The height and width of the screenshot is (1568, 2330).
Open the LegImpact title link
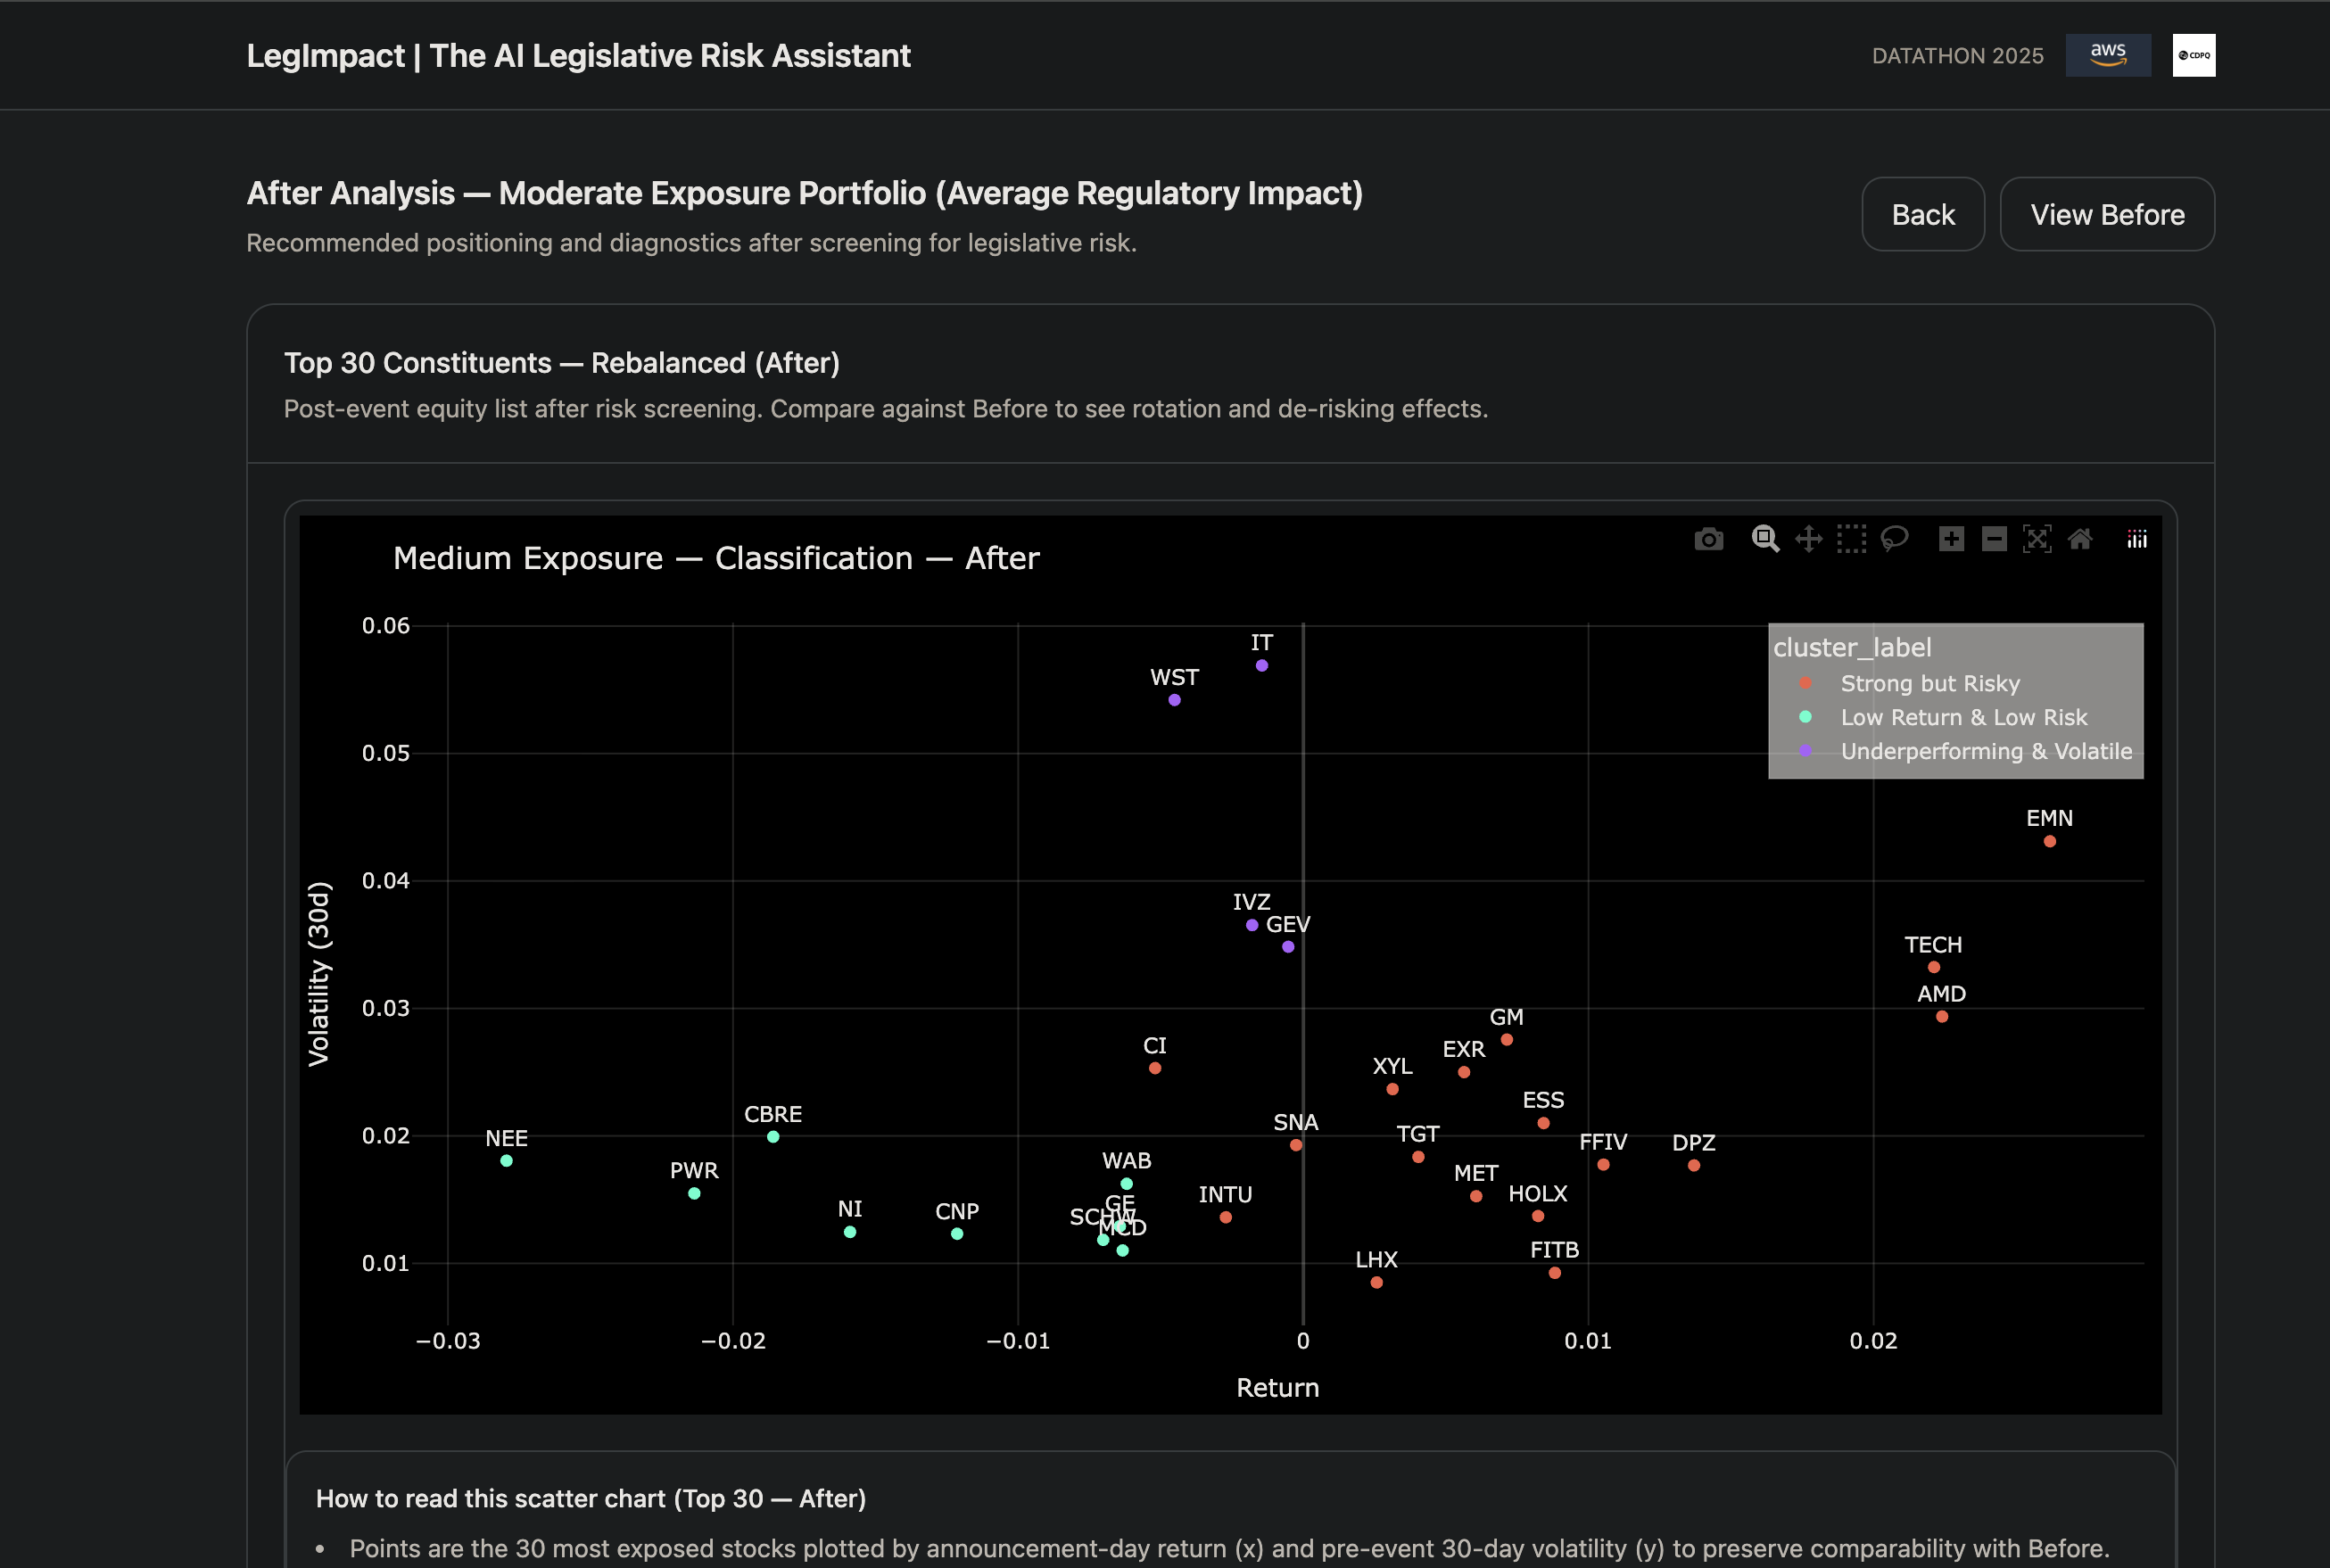point(578,55)
